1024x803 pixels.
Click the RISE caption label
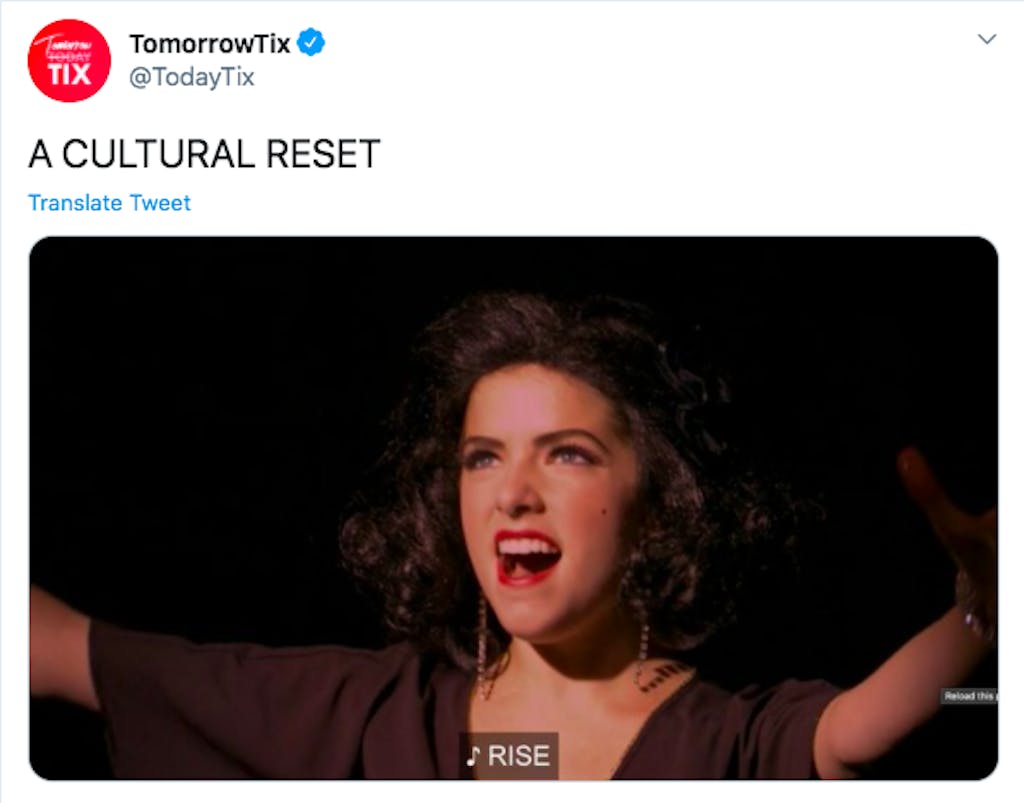pos(519,756)
